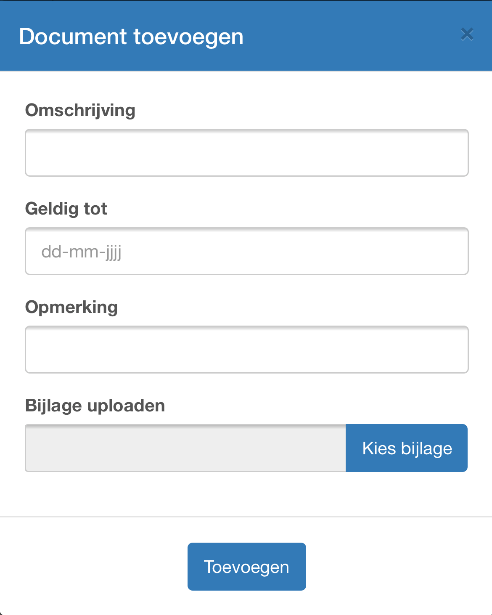Click the Omschrijving label

point(80,111)
